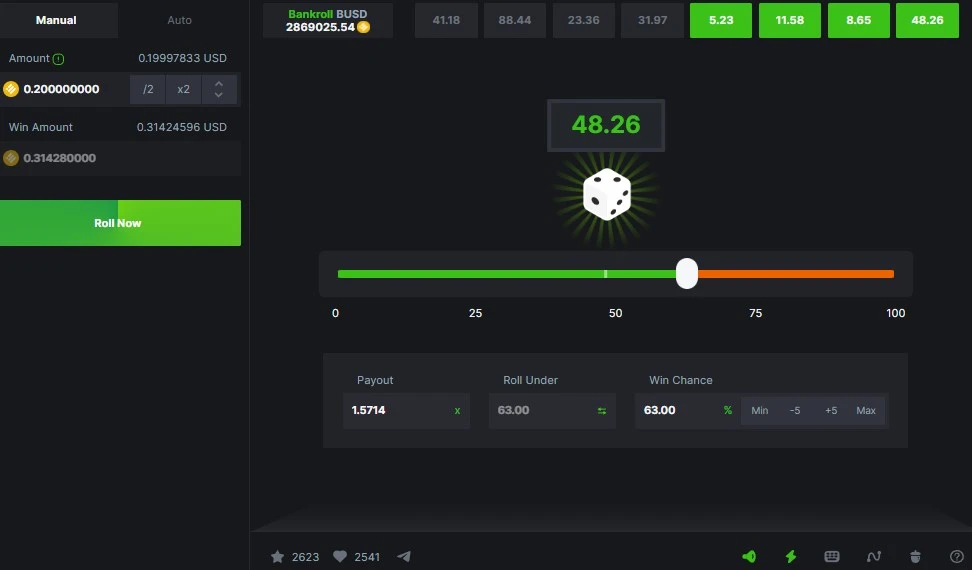Image resolution: width=972 pixels, height=570 pixels.
Task: Click the Roll Under value field
Action: tap(552, 410)
